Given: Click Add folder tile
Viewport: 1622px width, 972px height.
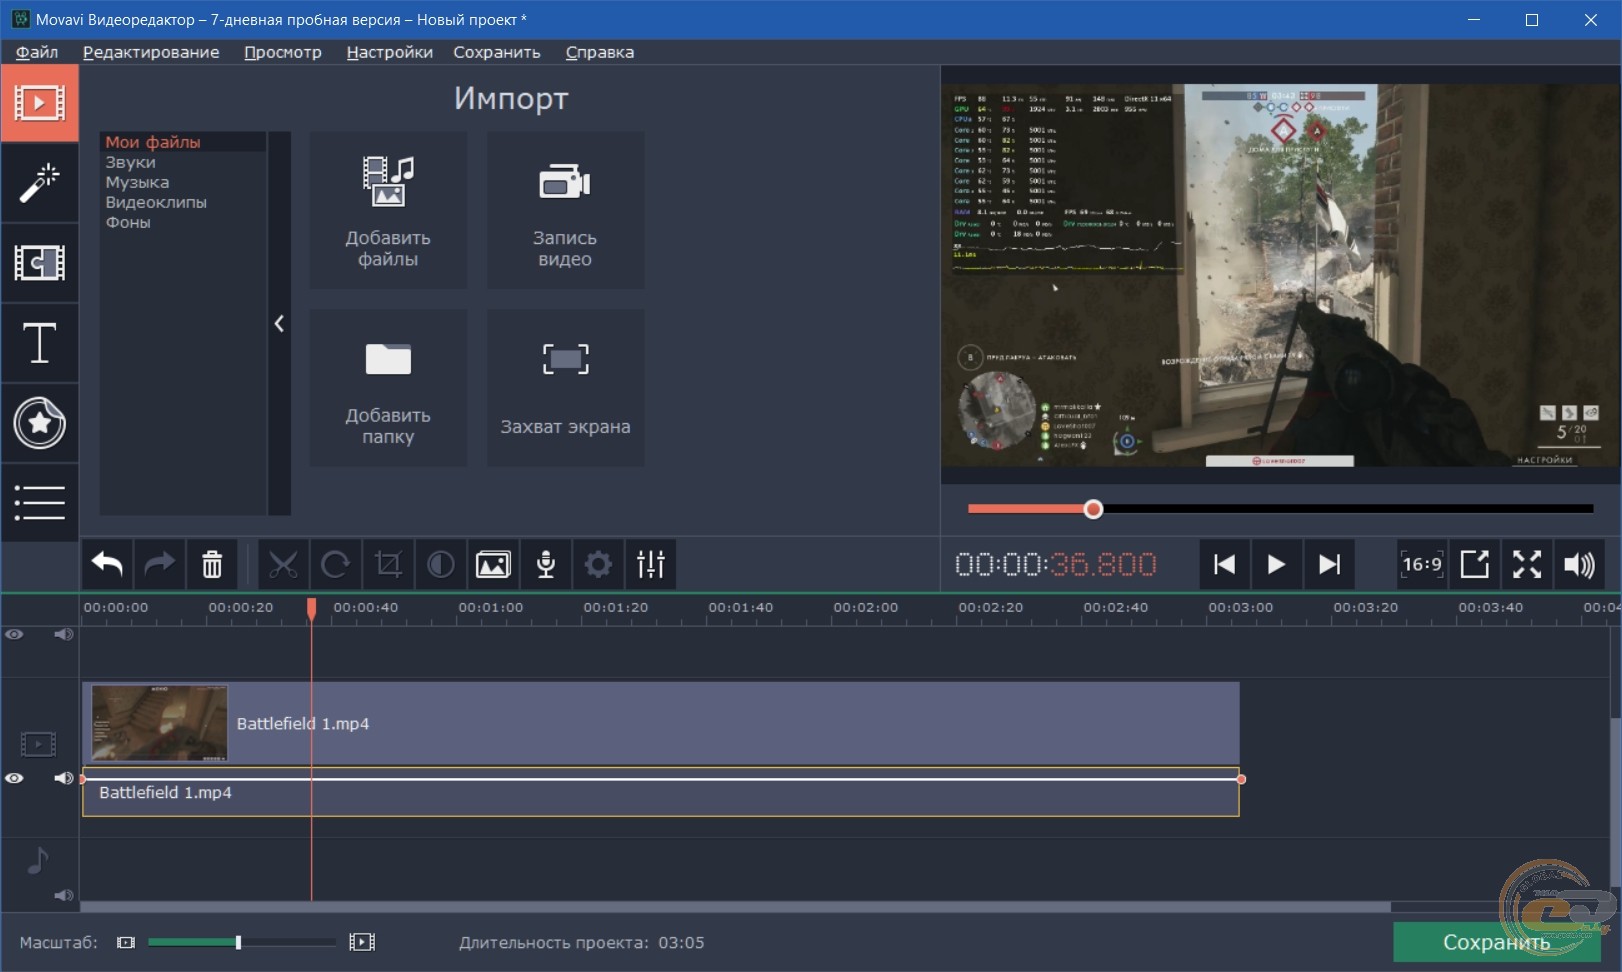Looking at the screenshot, I should click(388, 388).
